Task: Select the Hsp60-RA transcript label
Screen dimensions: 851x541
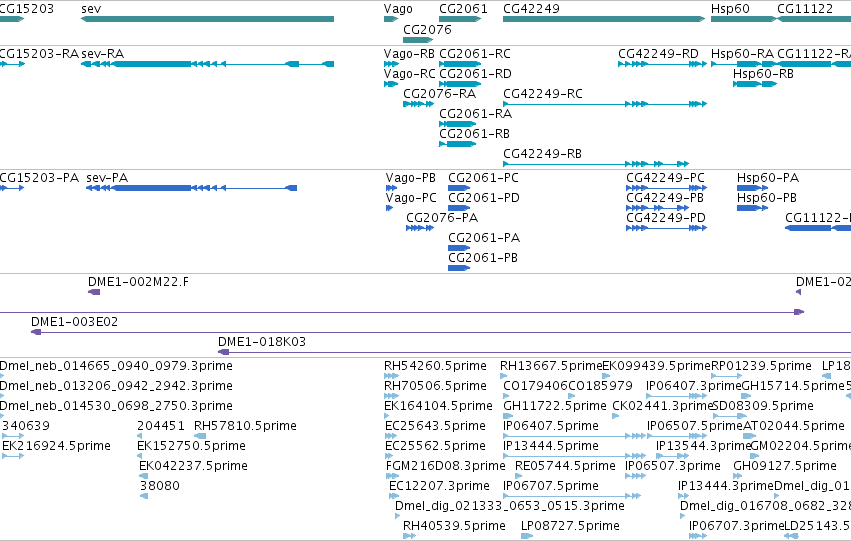Action: point(742,54)
